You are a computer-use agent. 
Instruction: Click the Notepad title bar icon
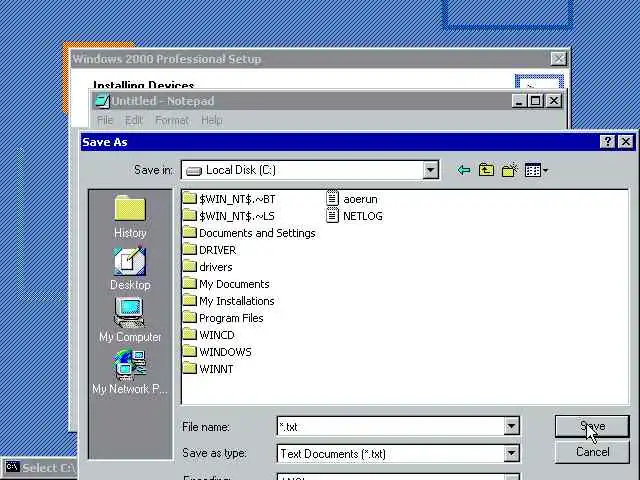click(102, 101)
